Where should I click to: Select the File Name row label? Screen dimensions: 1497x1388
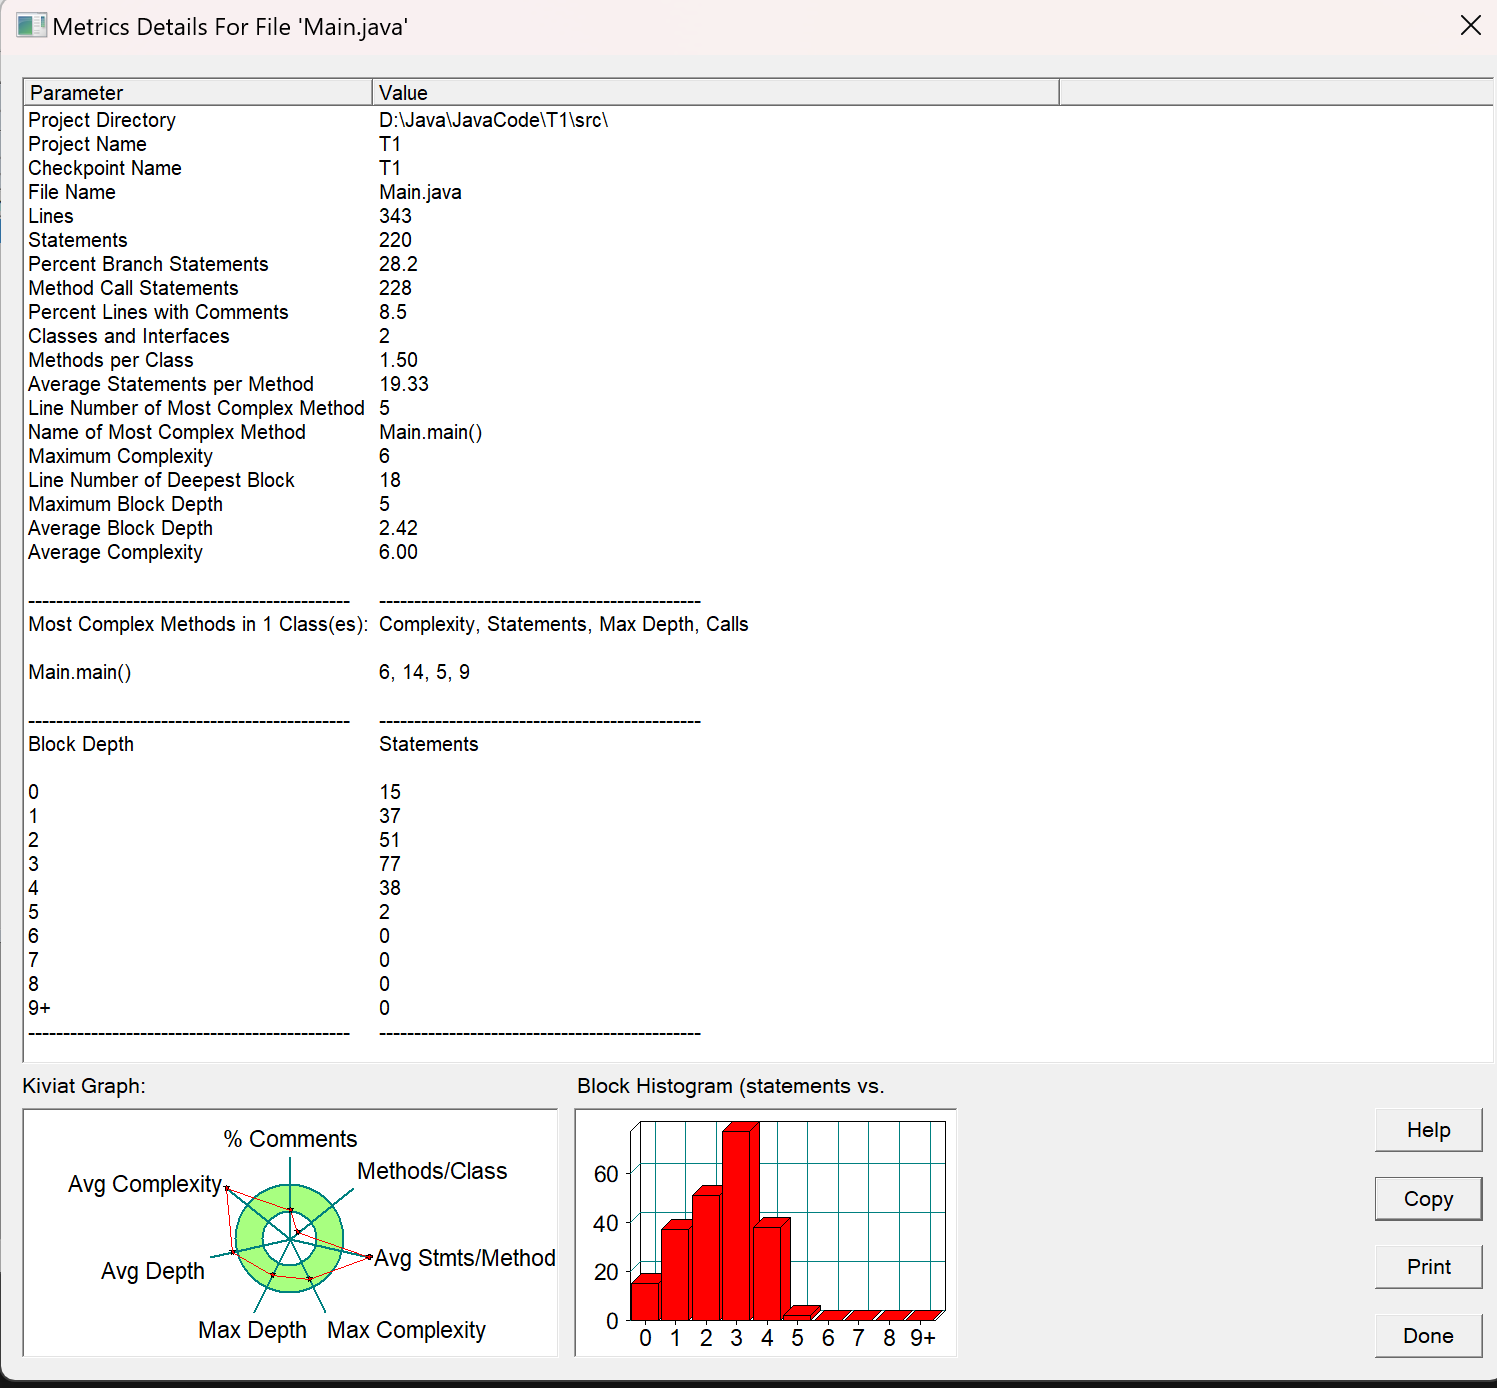click(x=72, y=192)
